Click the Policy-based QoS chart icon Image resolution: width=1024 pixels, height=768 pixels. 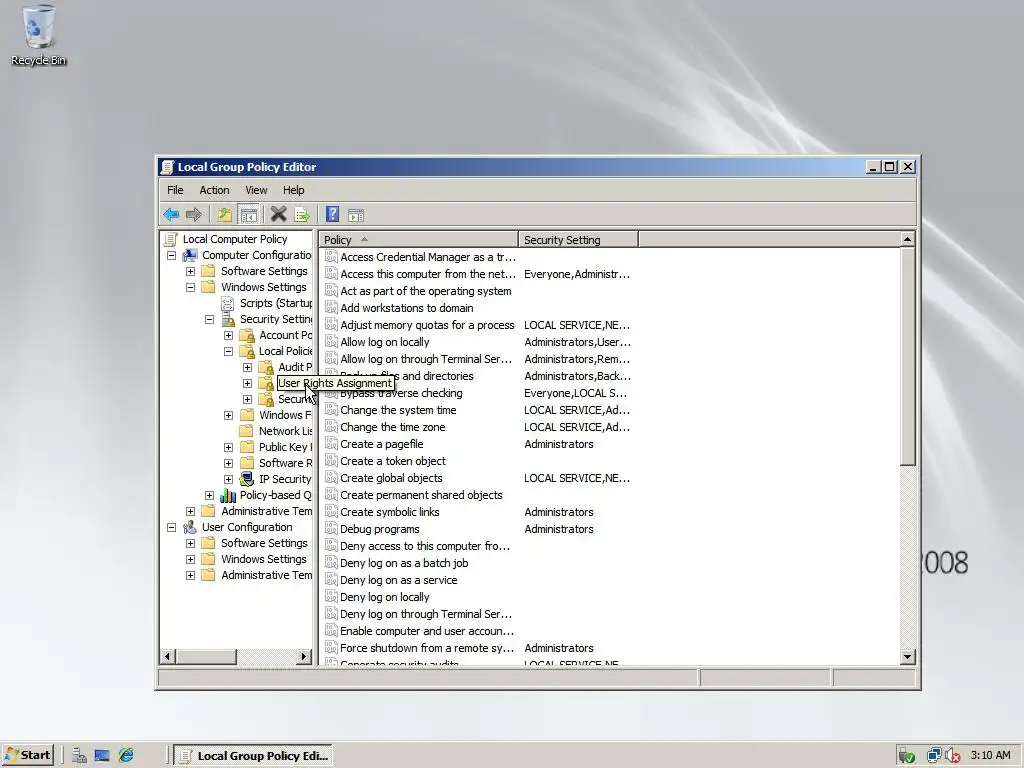pos(227,495)
